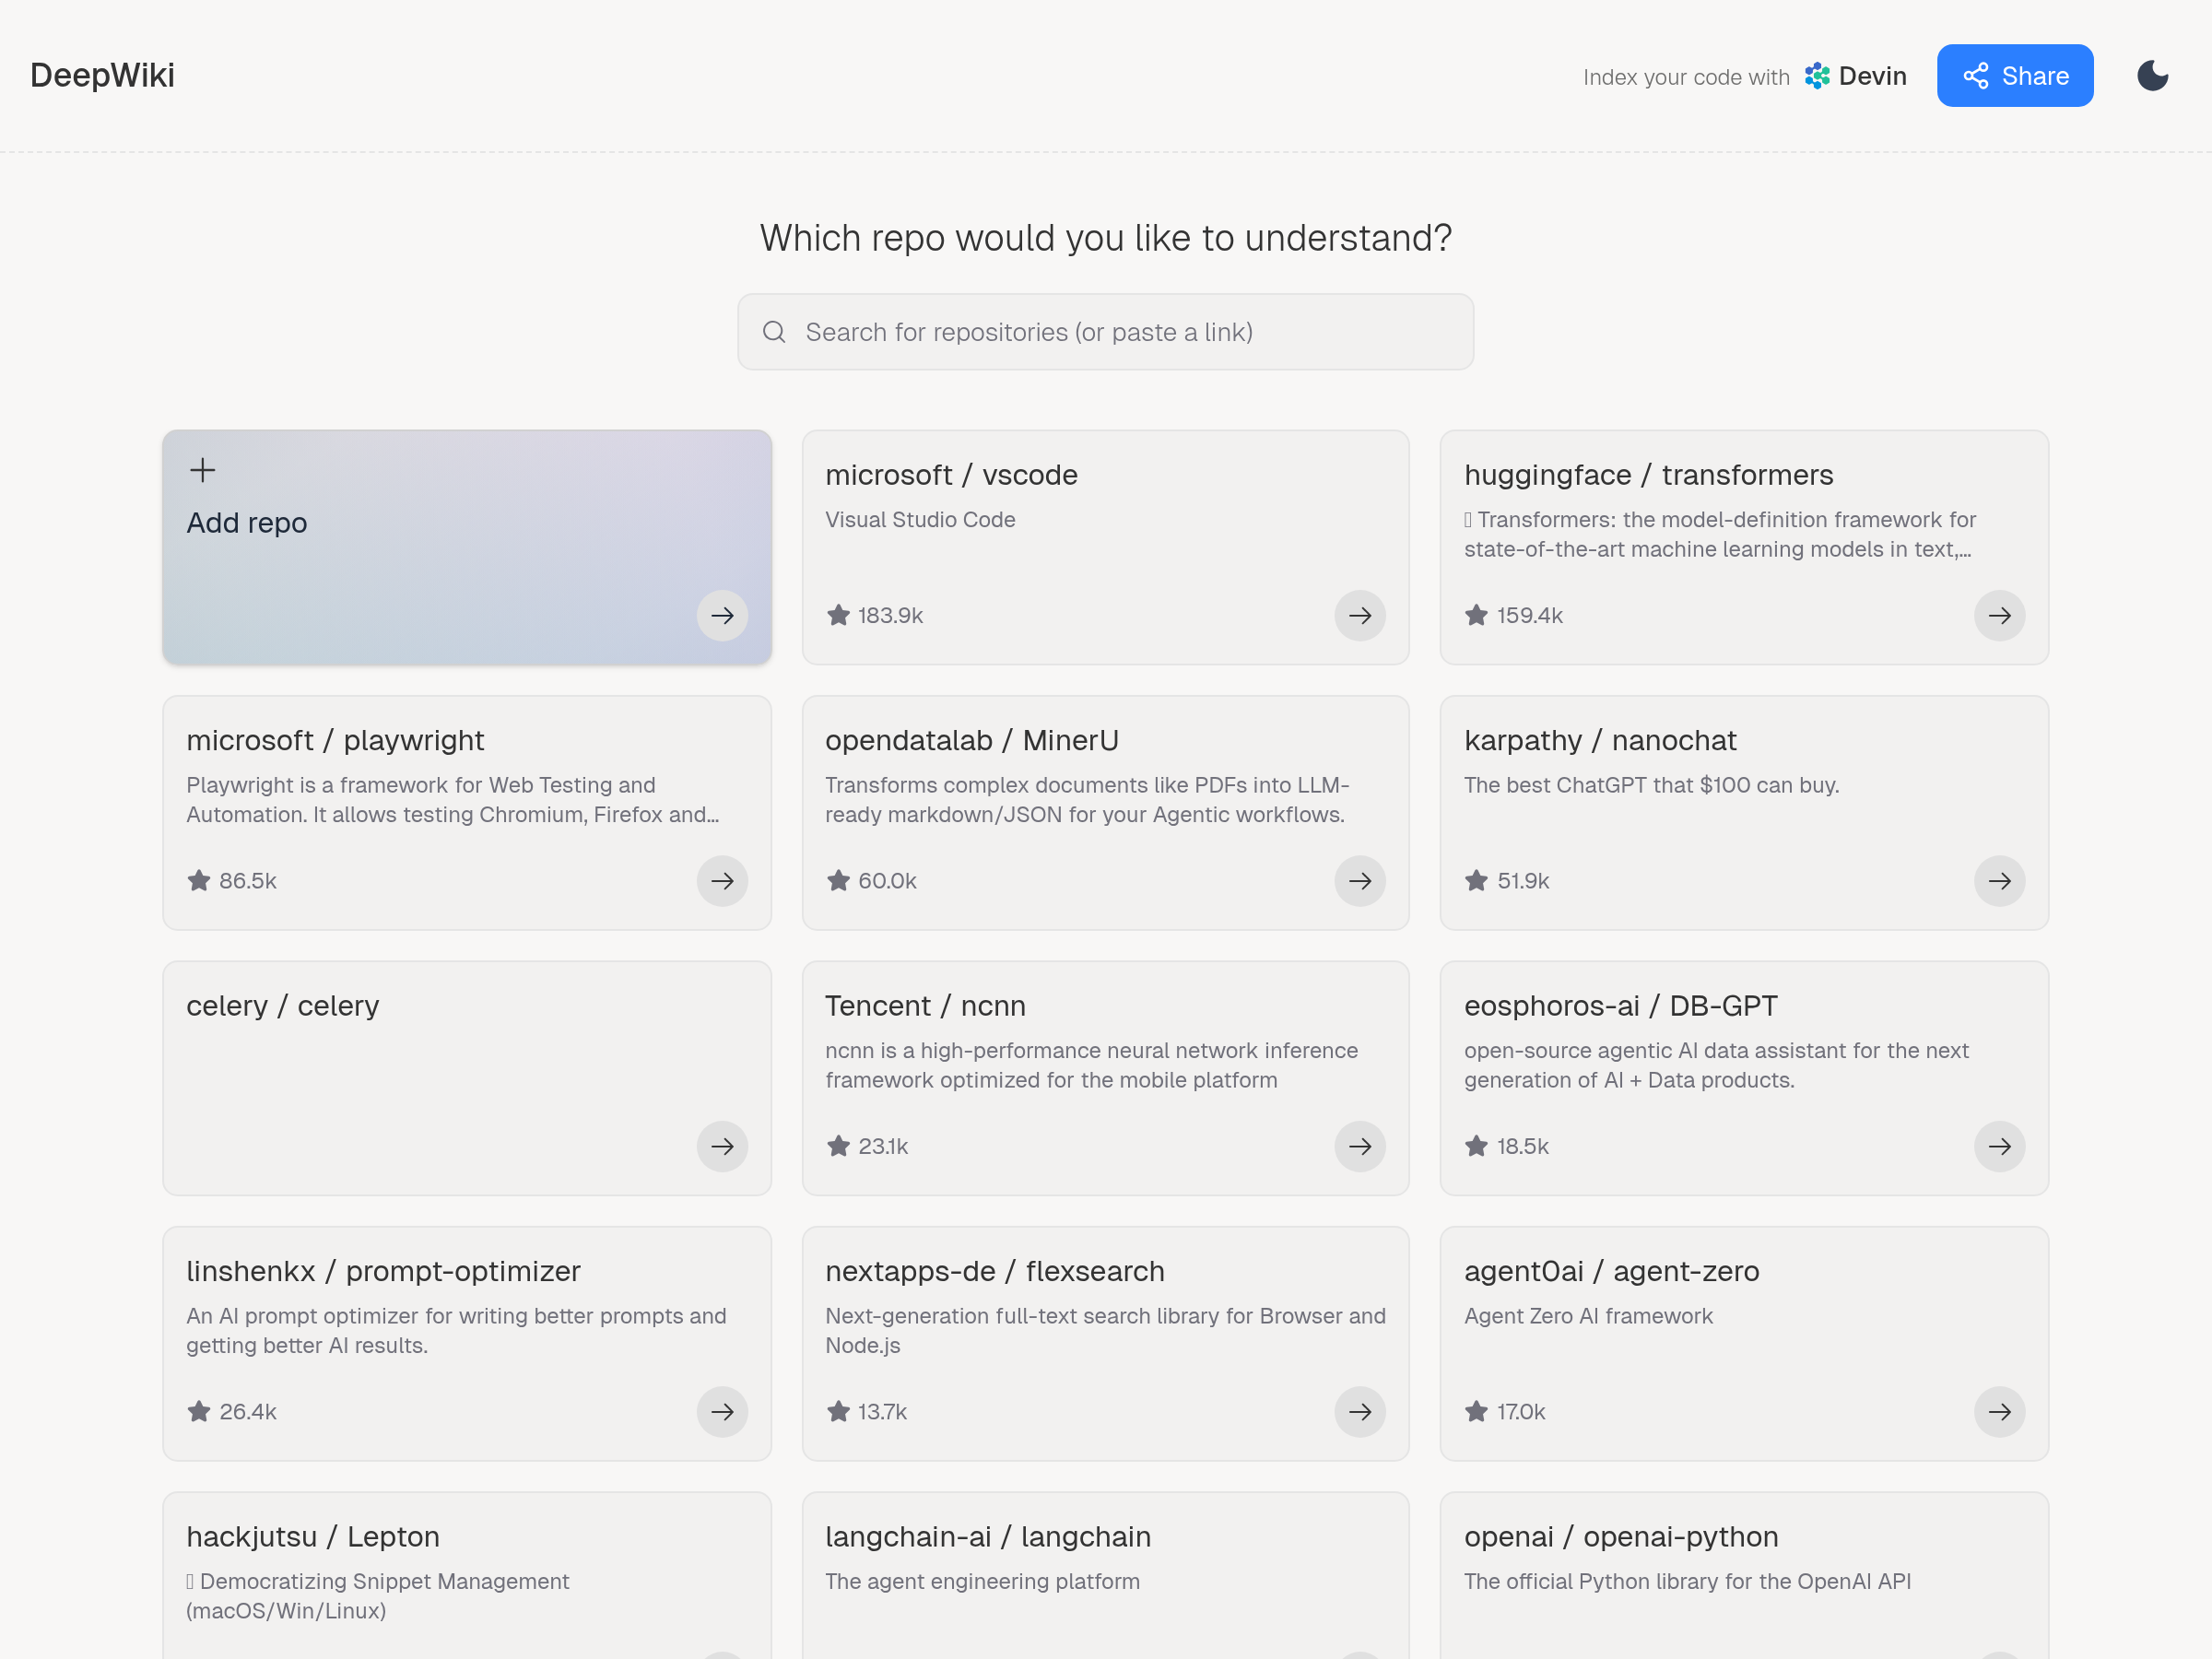Click the DeepWiki logo
Image resolution: width=2212 pixels, height=1659 pixels.
[102, 76]
